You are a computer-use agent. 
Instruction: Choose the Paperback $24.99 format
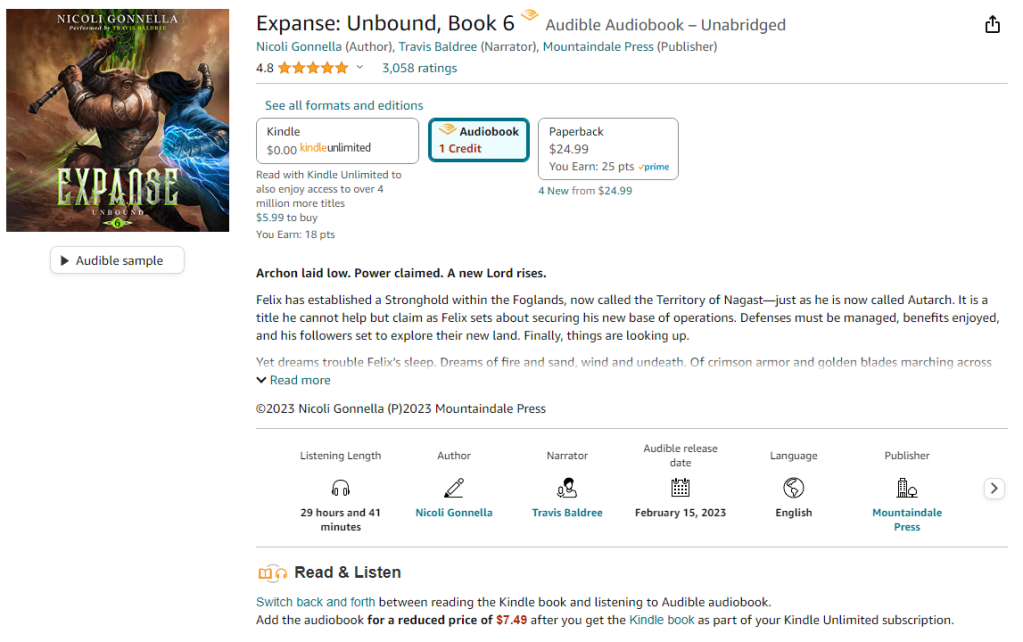(x=608, y=149)
